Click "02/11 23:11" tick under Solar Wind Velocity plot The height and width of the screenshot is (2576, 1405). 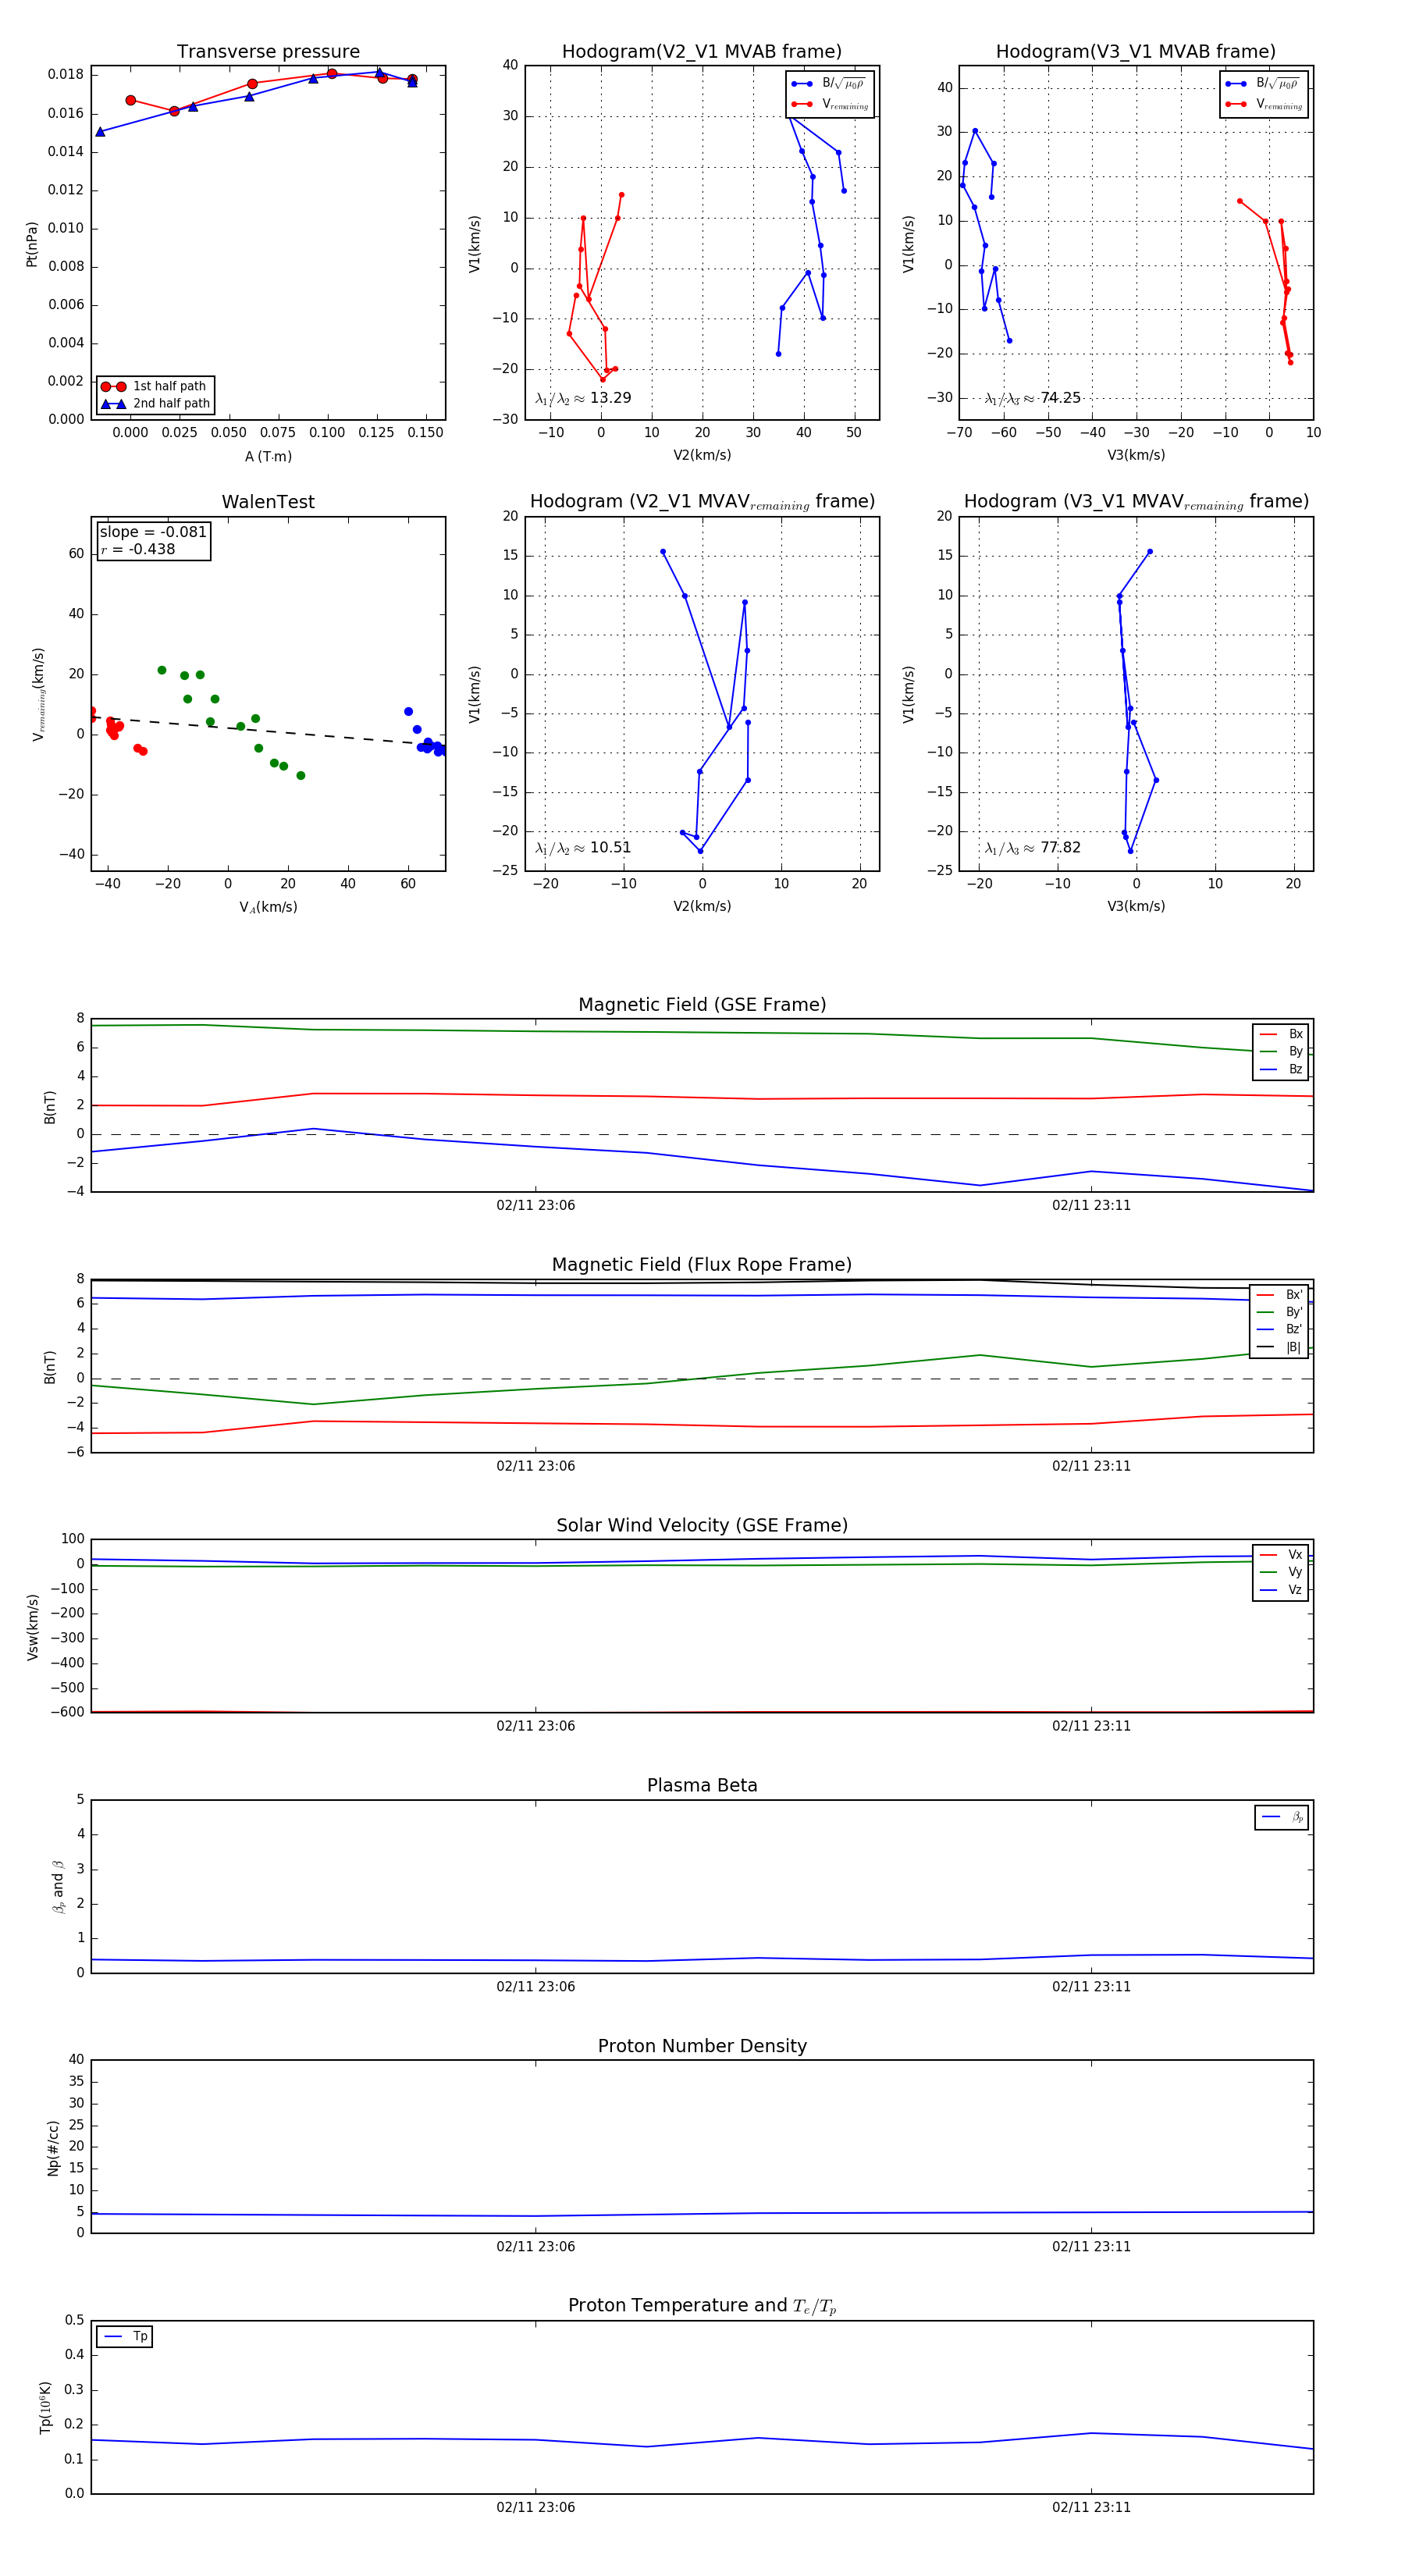1091,1726
